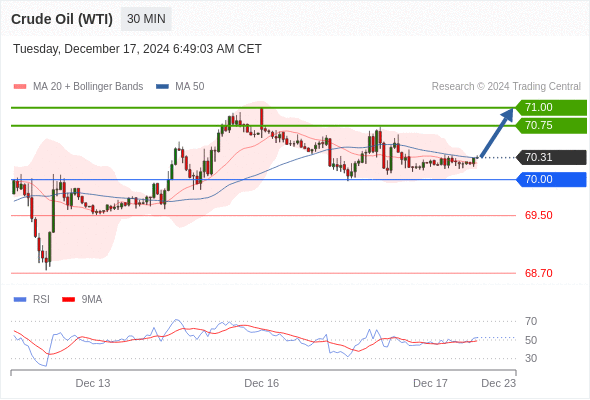Click the Crude Oil (WTI) title
The width and height of the screenshot is (590, 400).
[x=62, y=19]
